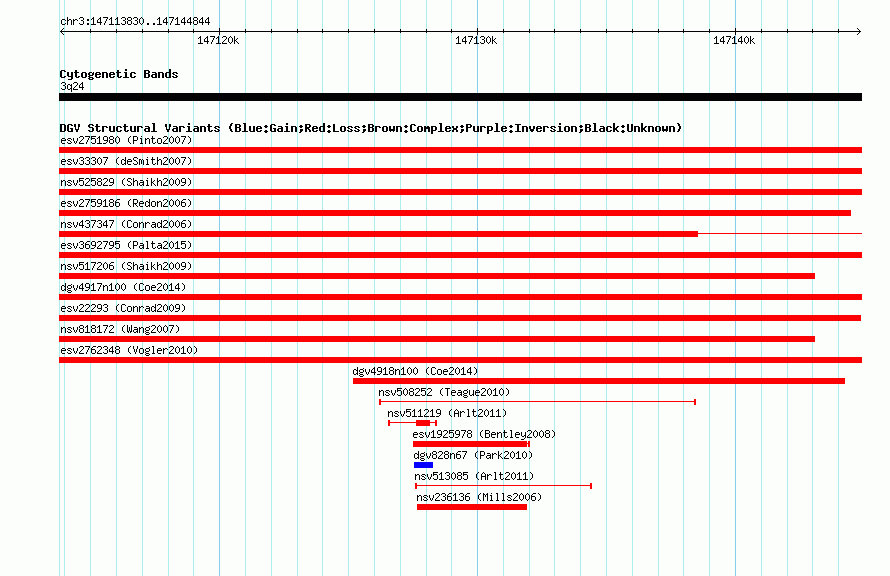
Task: Open the esv2762348 (Vogler2010) label
Action: (x=129, y=350)
